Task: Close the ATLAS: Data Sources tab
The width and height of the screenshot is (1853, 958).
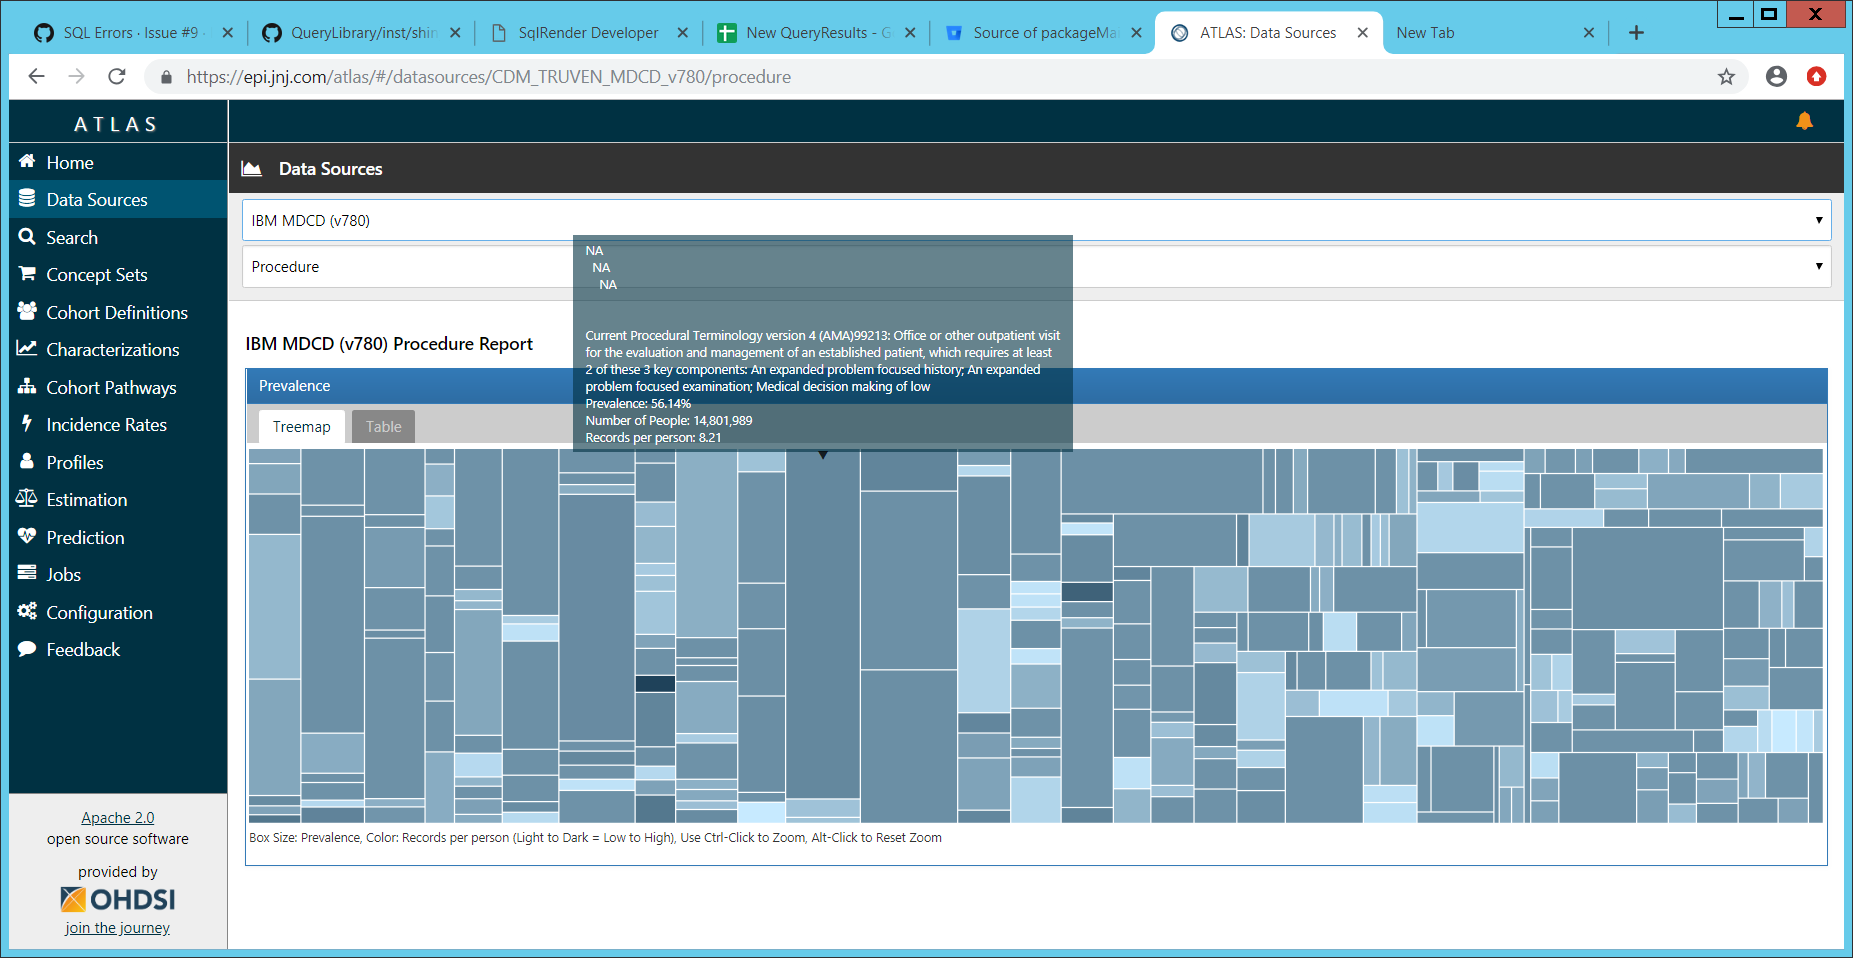Action: pos(1362,33)
